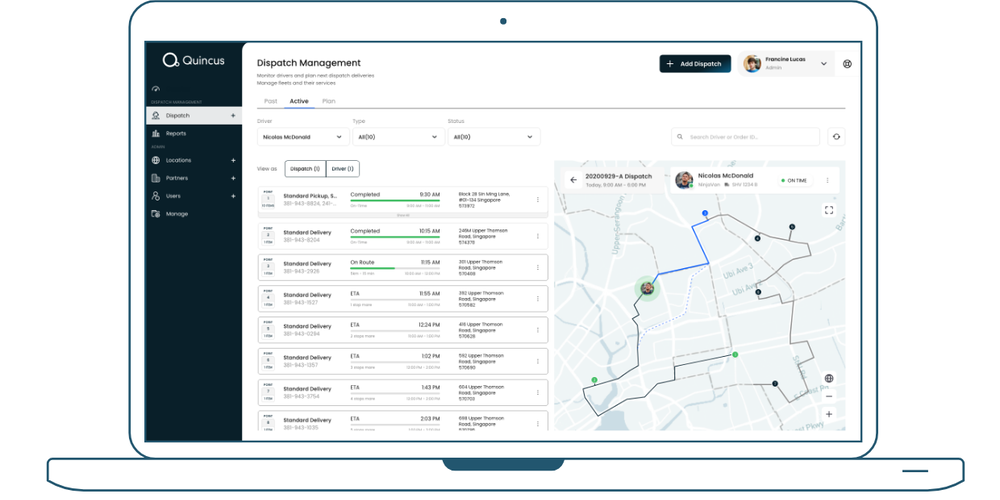Image resolution: width=1000 pixels, height=500 pixels.
Task: Click the blue stop 3 marker on map
Action: (705, 213)
